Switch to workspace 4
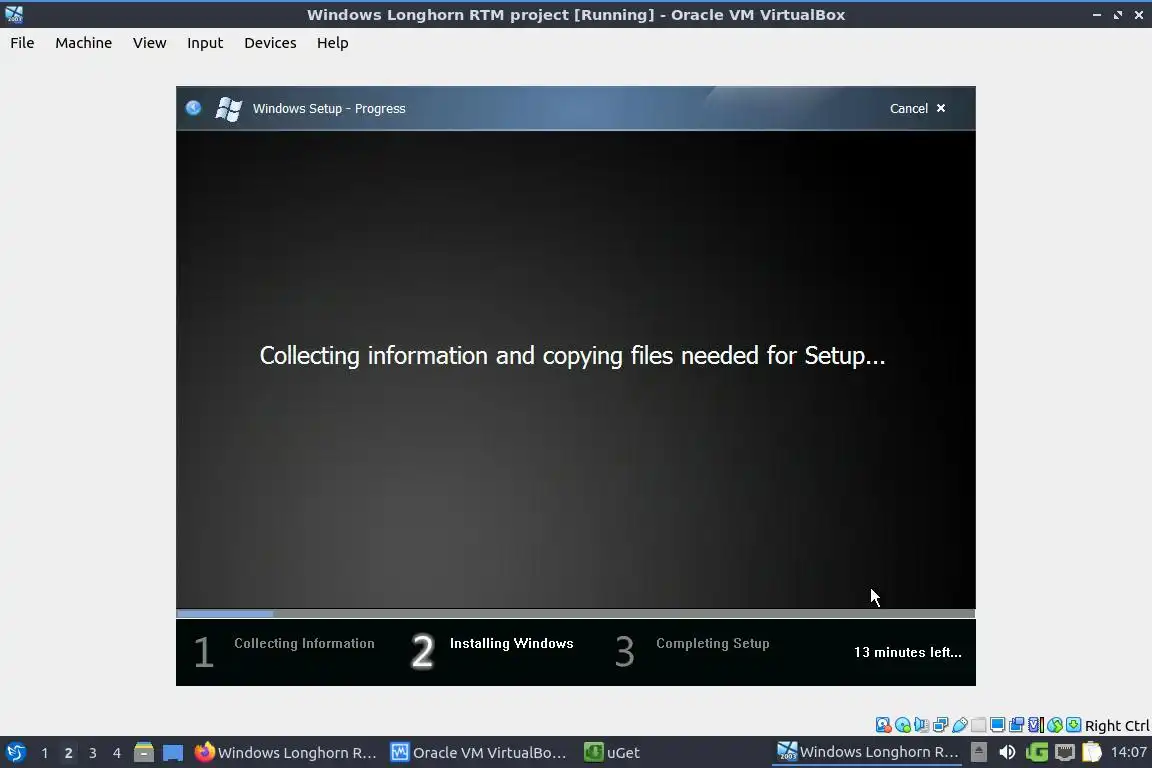Screen dimensions: 1152x768 (117, 753)
